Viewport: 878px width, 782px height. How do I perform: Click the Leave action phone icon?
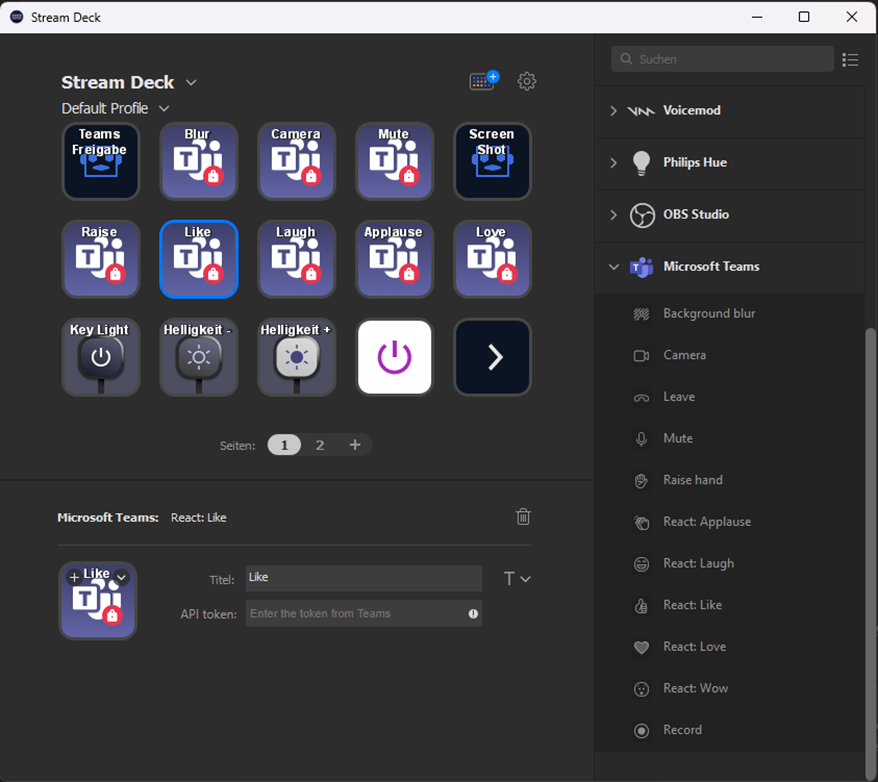coord(641,397)
